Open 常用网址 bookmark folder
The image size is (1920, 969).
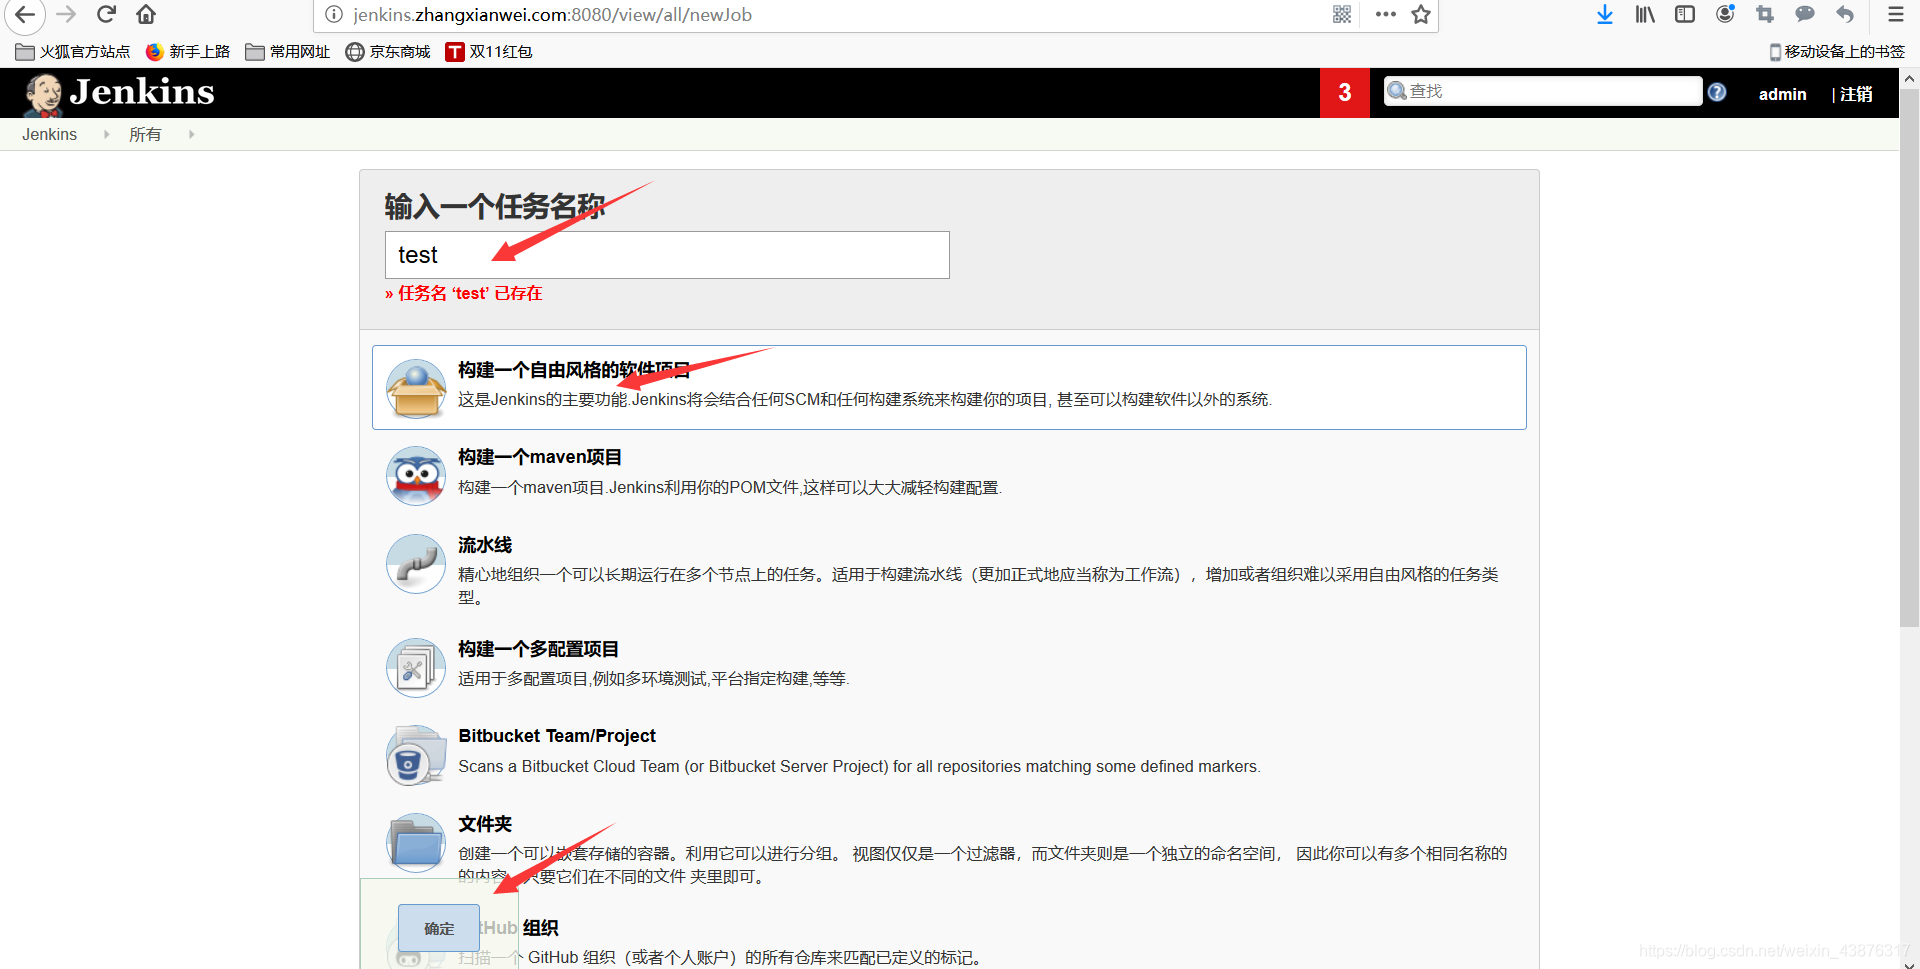tap(288, 52)
